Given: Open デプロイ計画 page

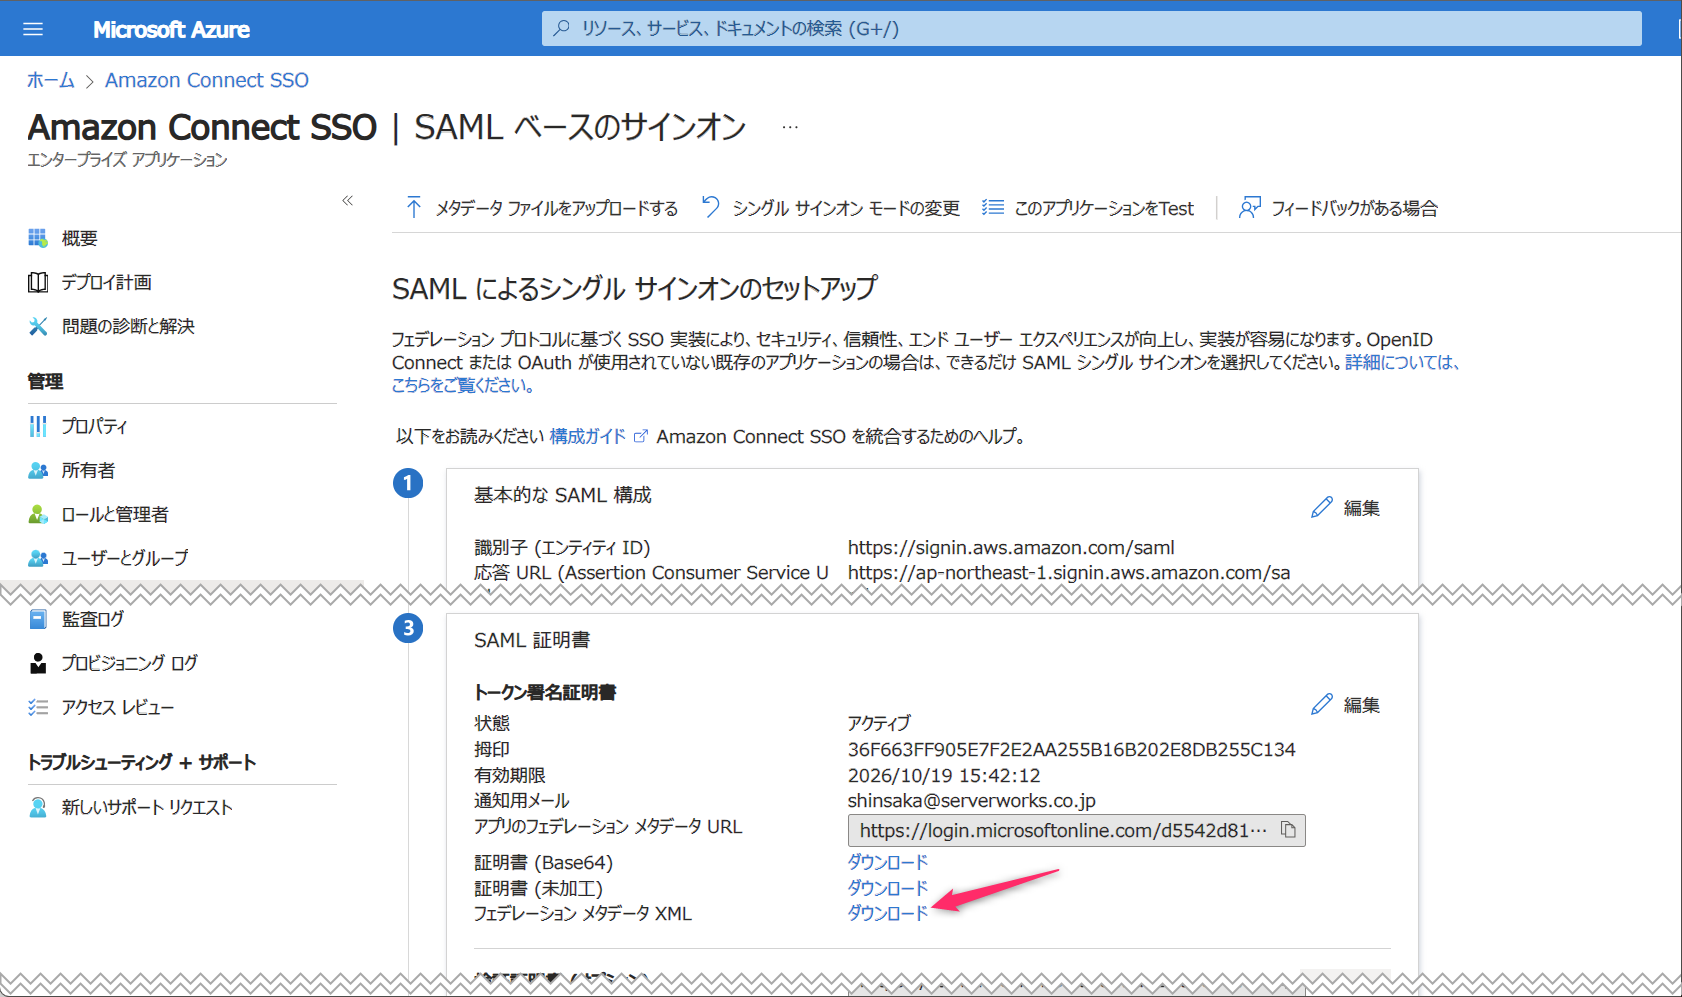Looking at the screenshot, I should click(107, 282).
